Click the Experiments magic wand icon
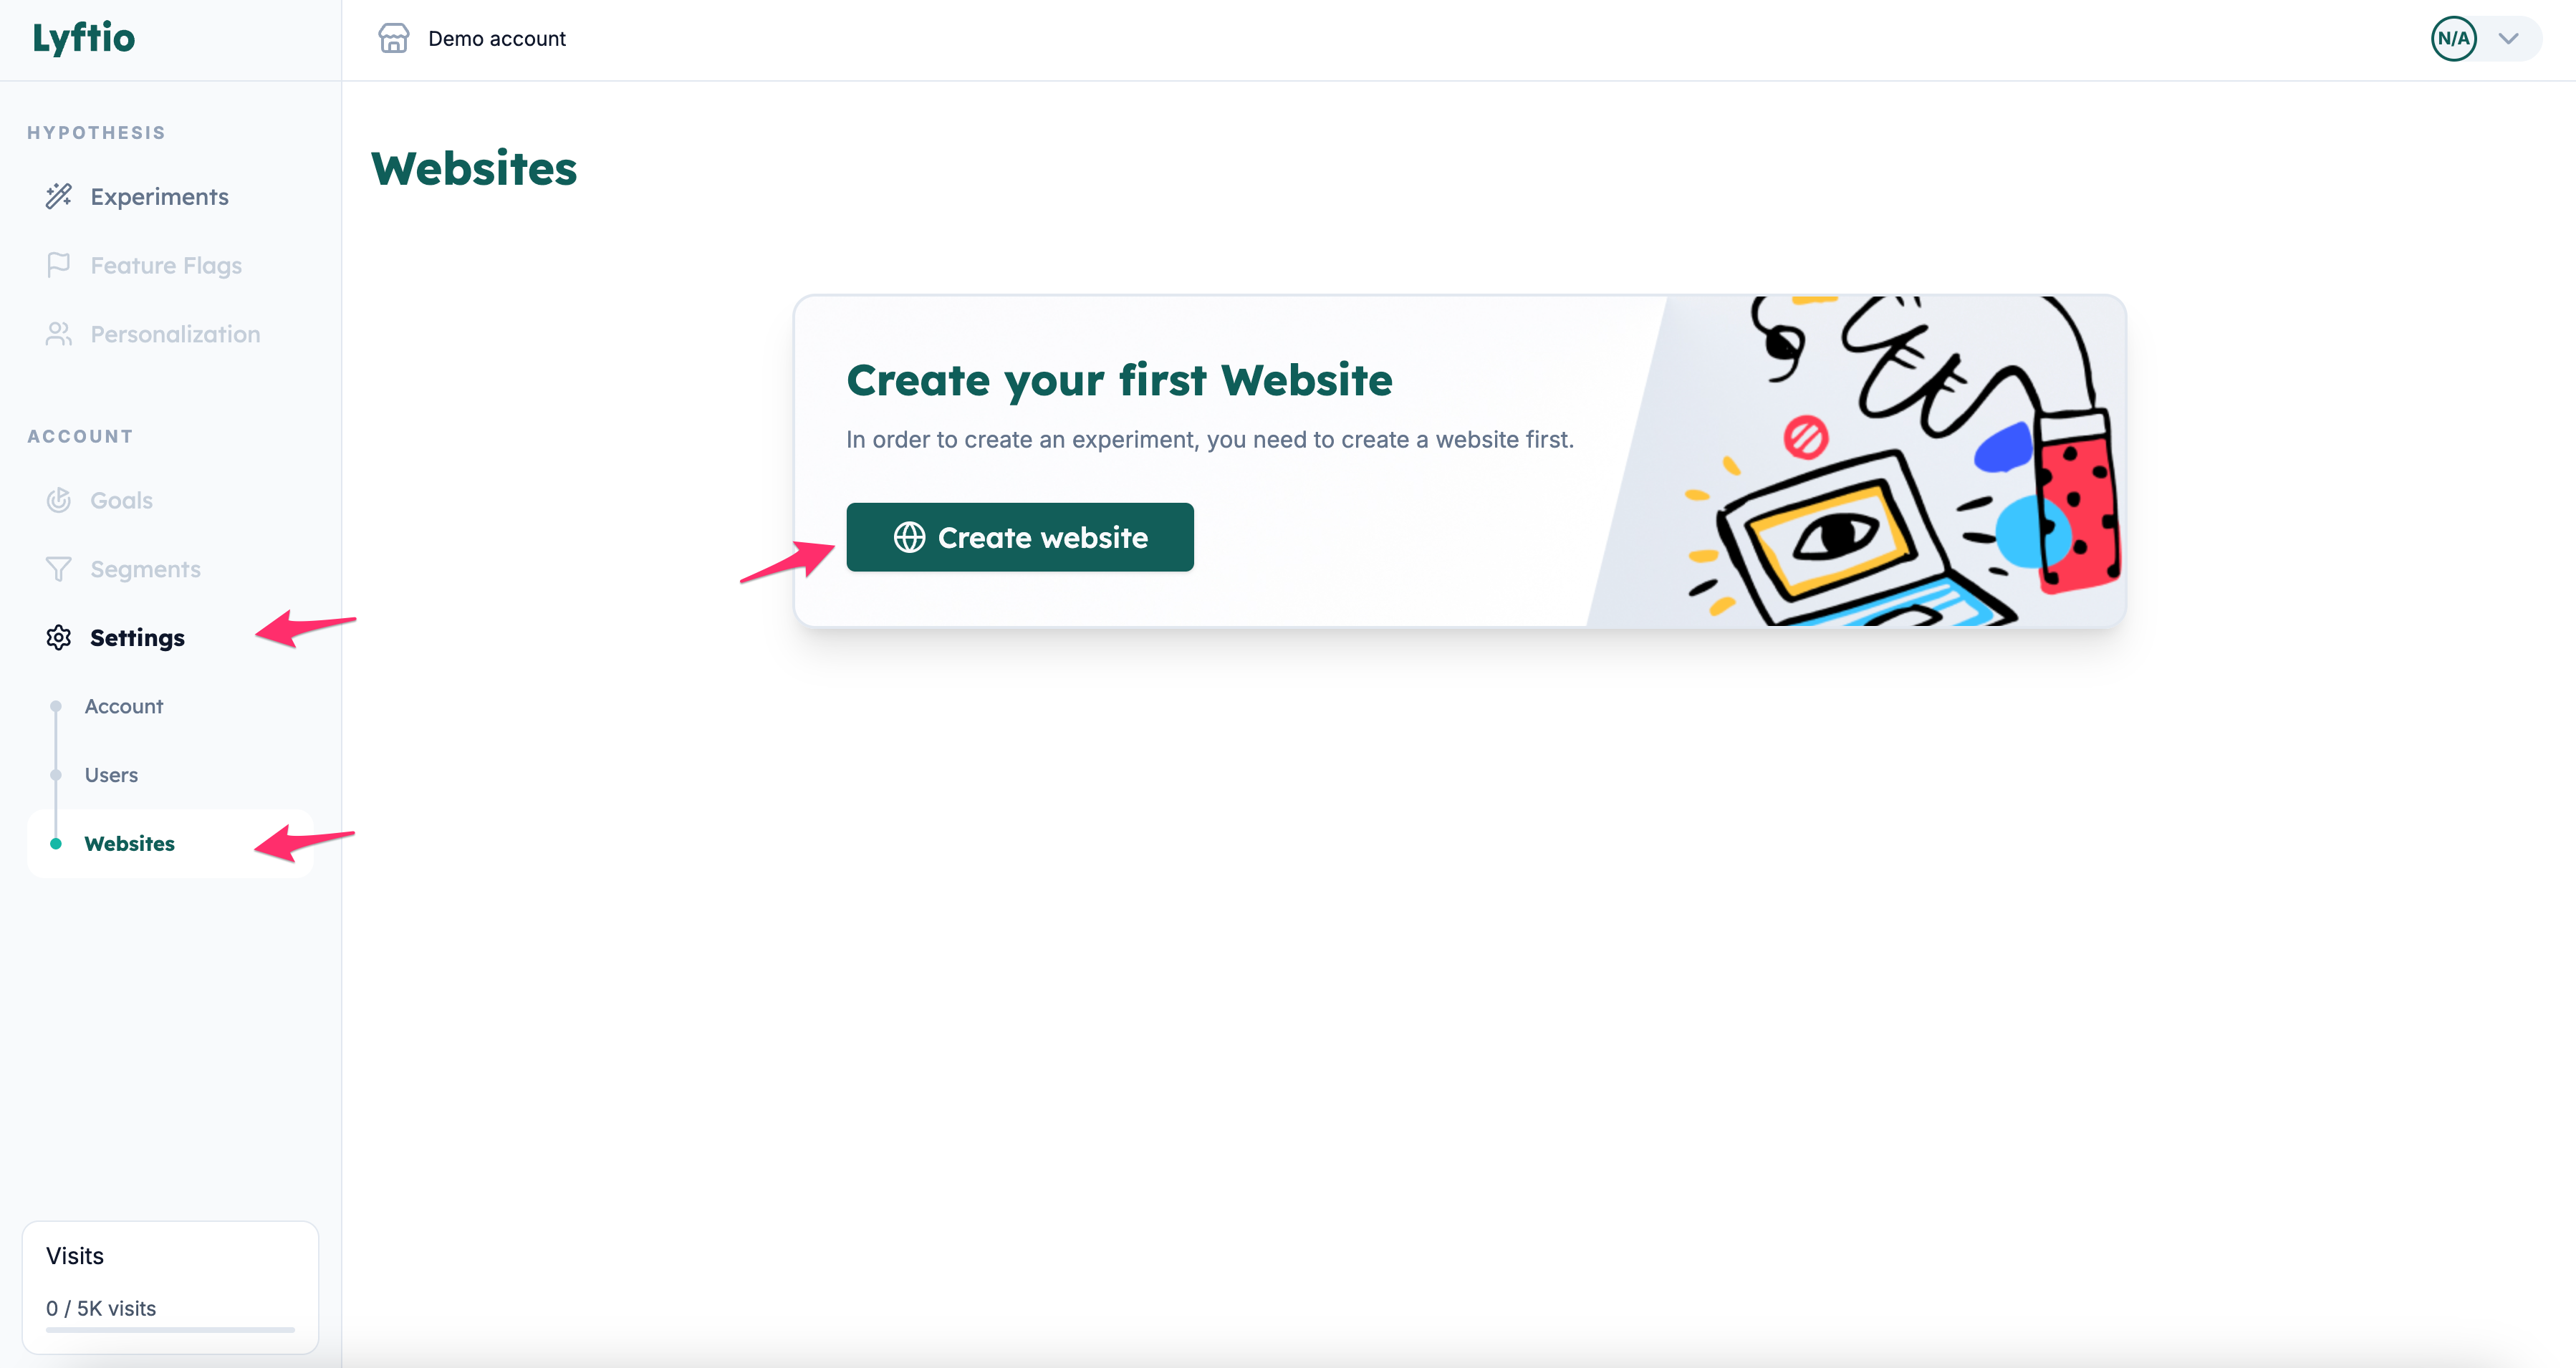2576x1368 pixels. click(x=59, y=196)
